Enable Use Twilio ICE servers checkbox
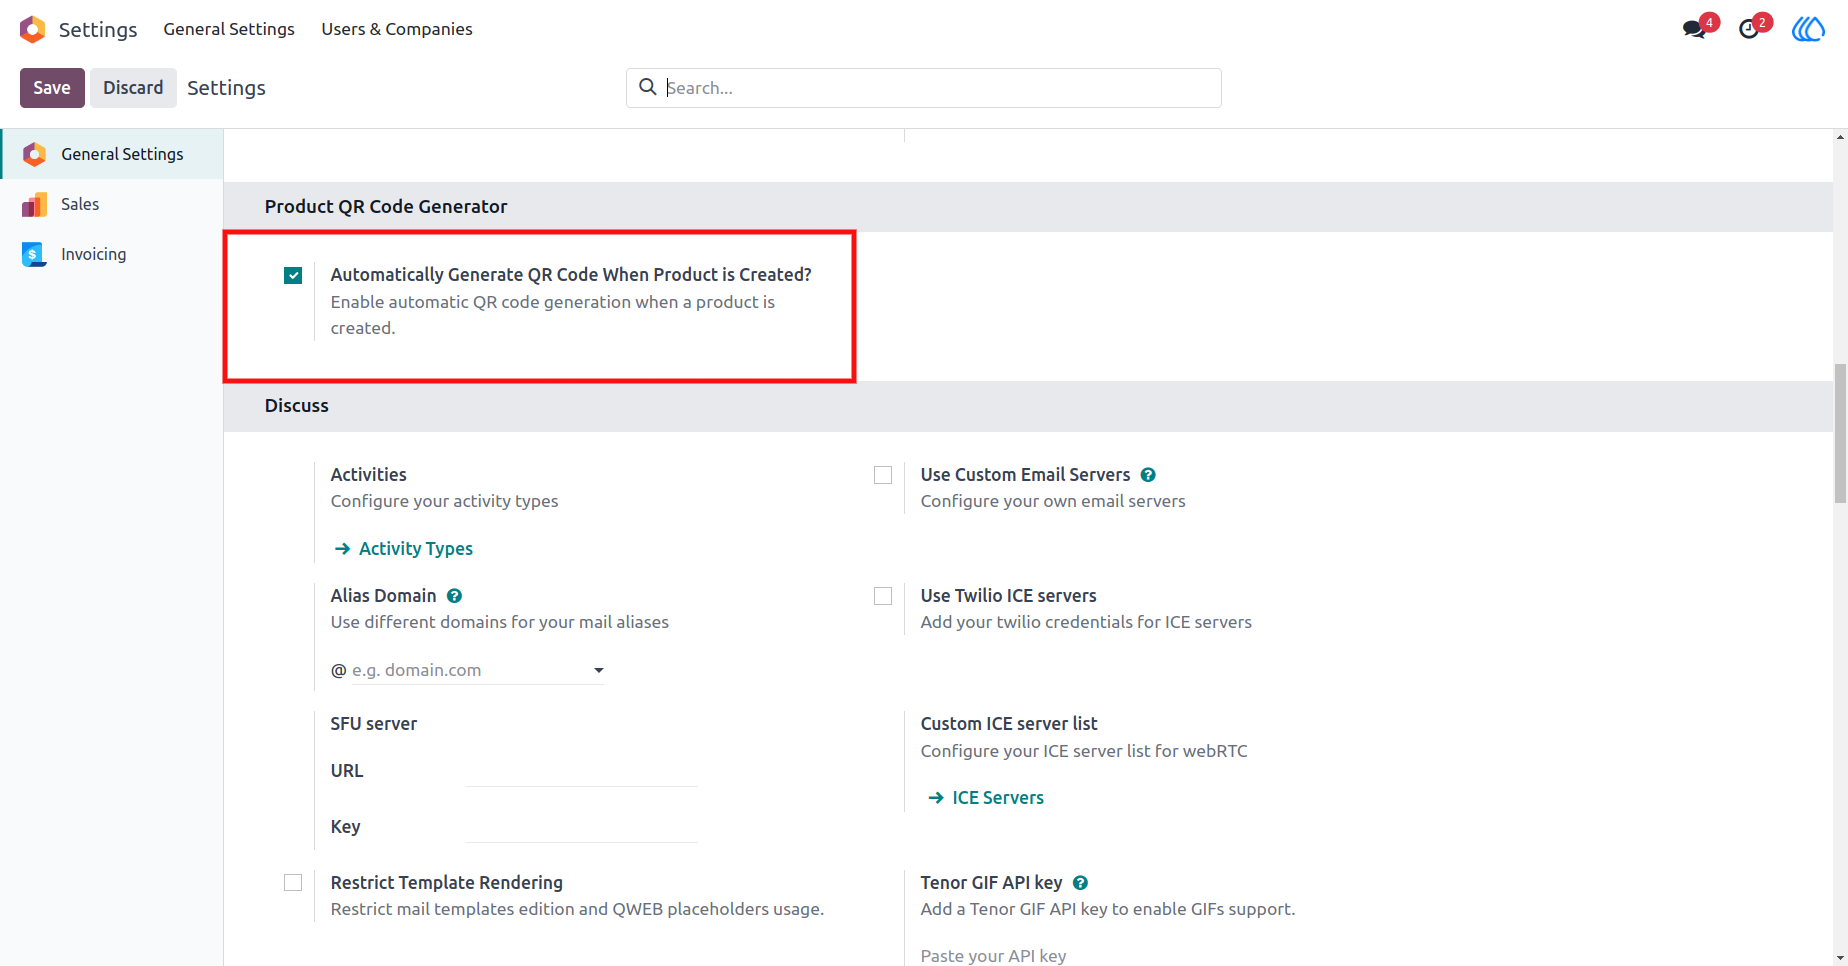This screenshot has height=966, width=1848. [883, 596]
